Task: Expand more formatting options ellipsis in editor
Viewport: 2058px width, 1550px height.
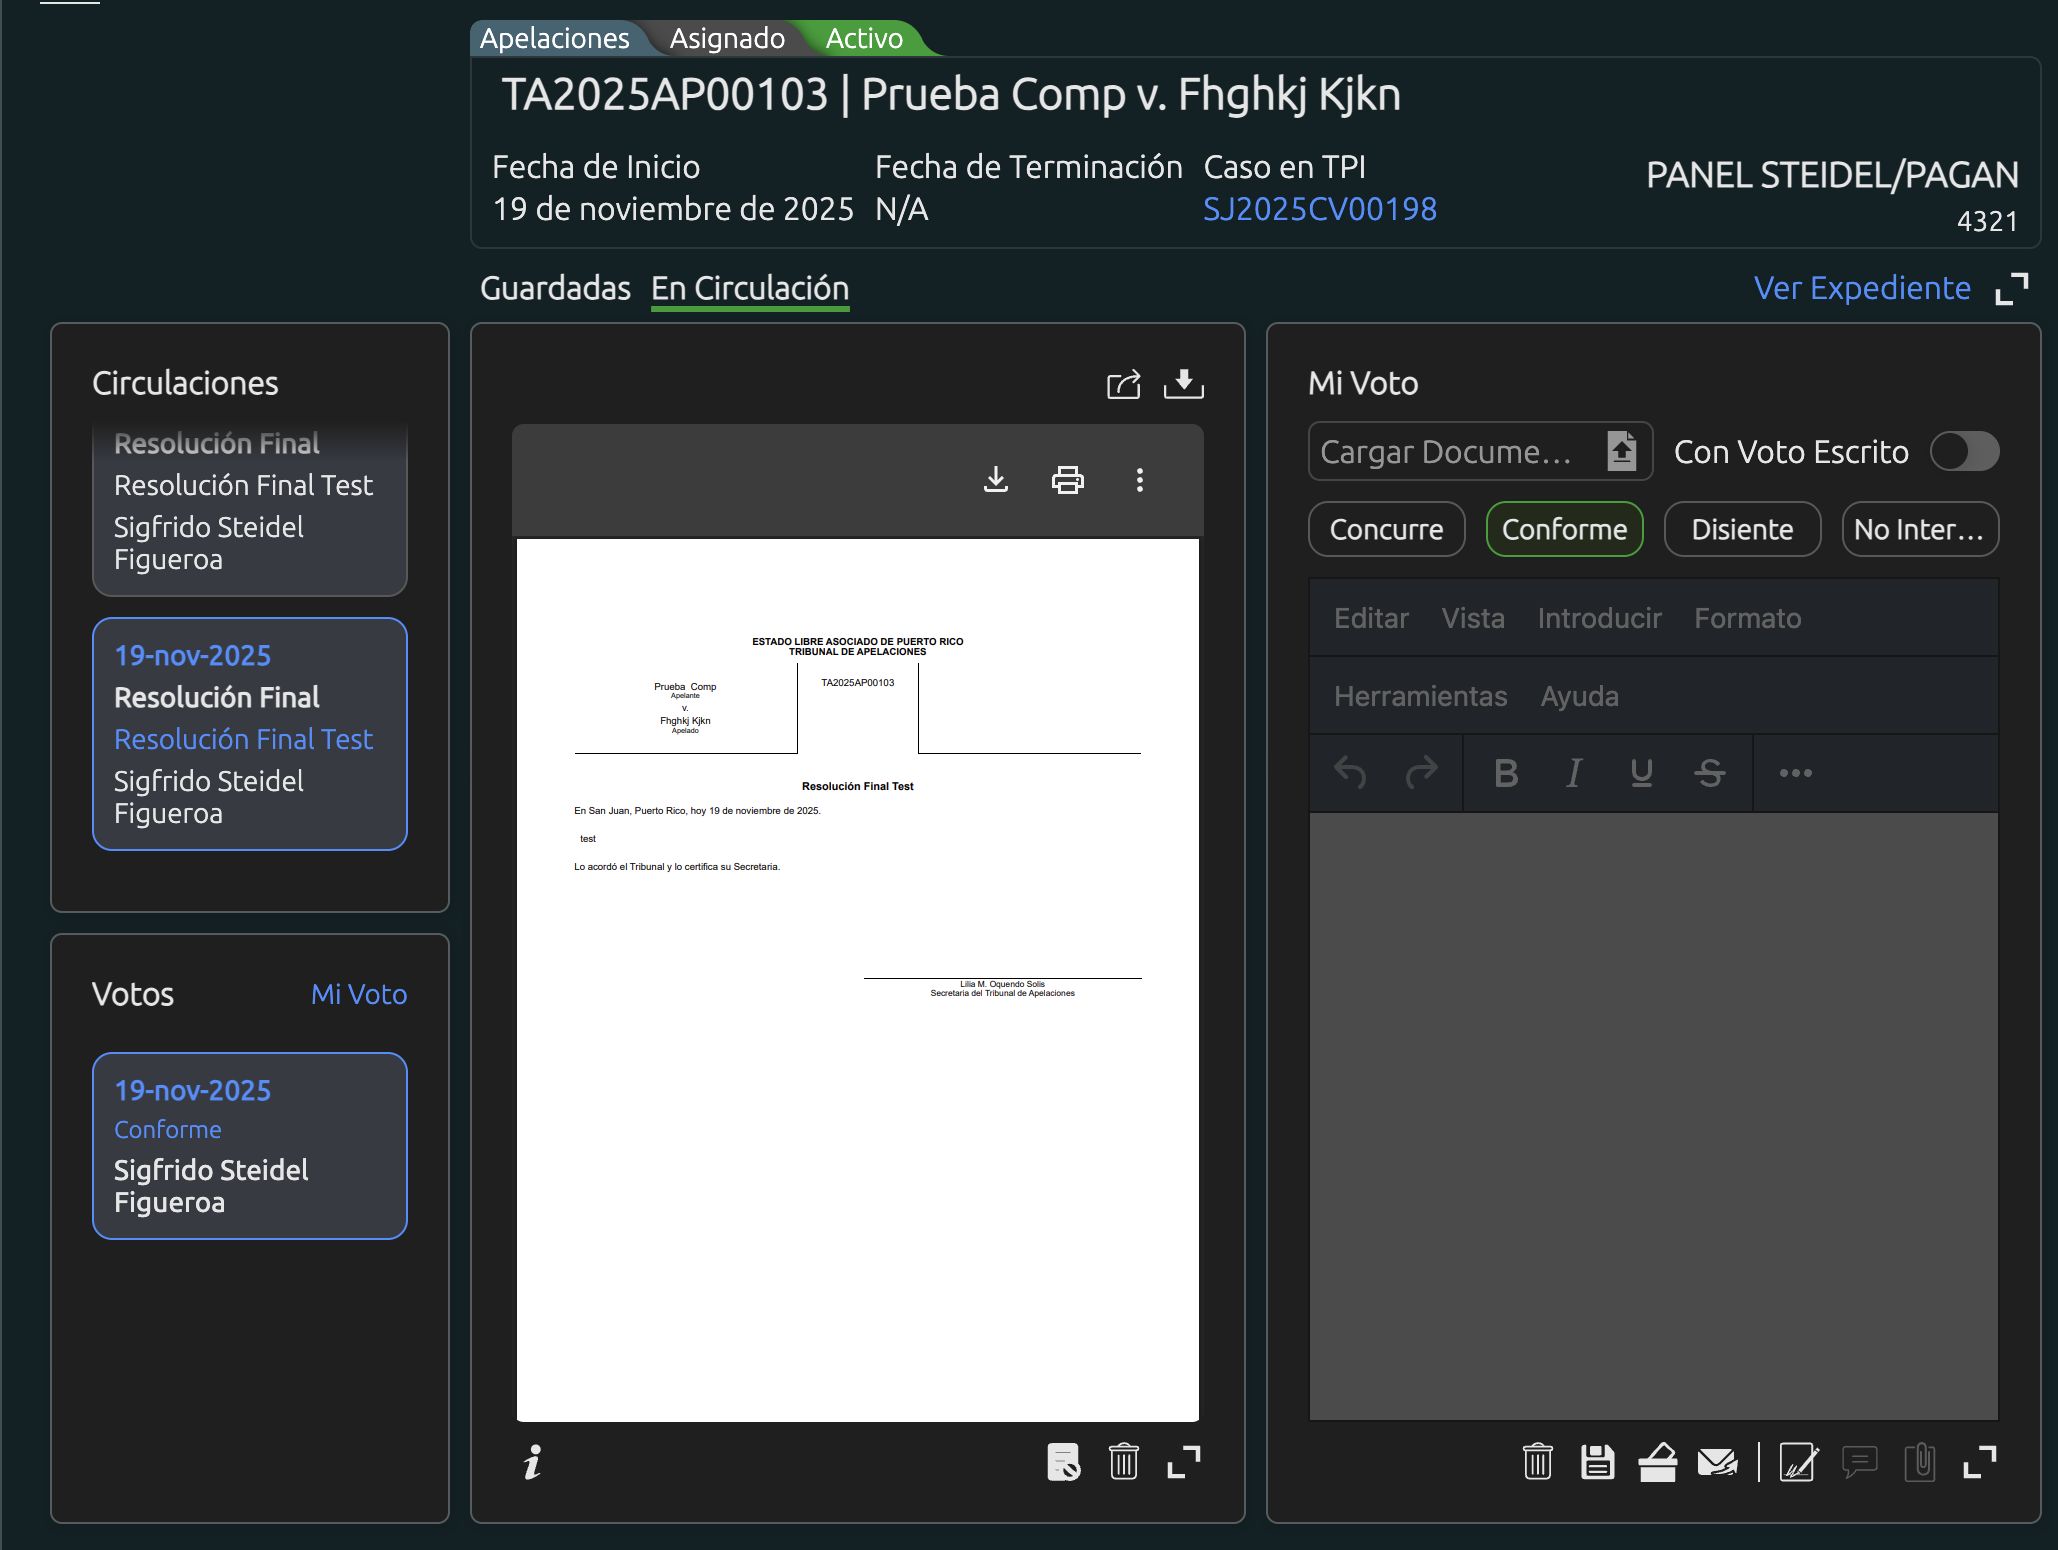Action: coord(1795,773)
